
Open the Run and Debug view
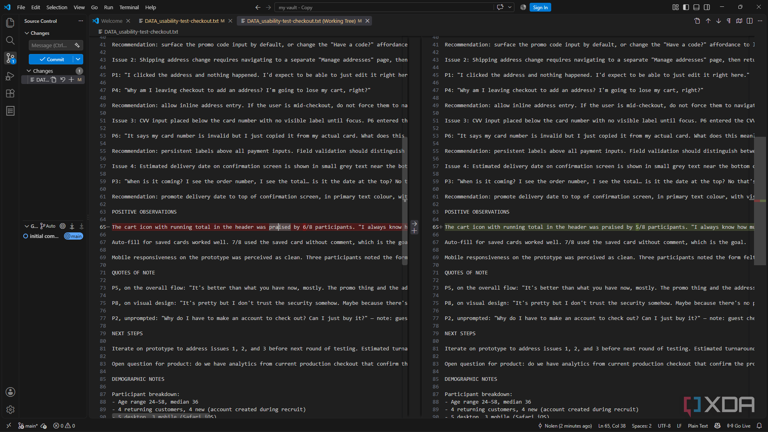point(10,76)
